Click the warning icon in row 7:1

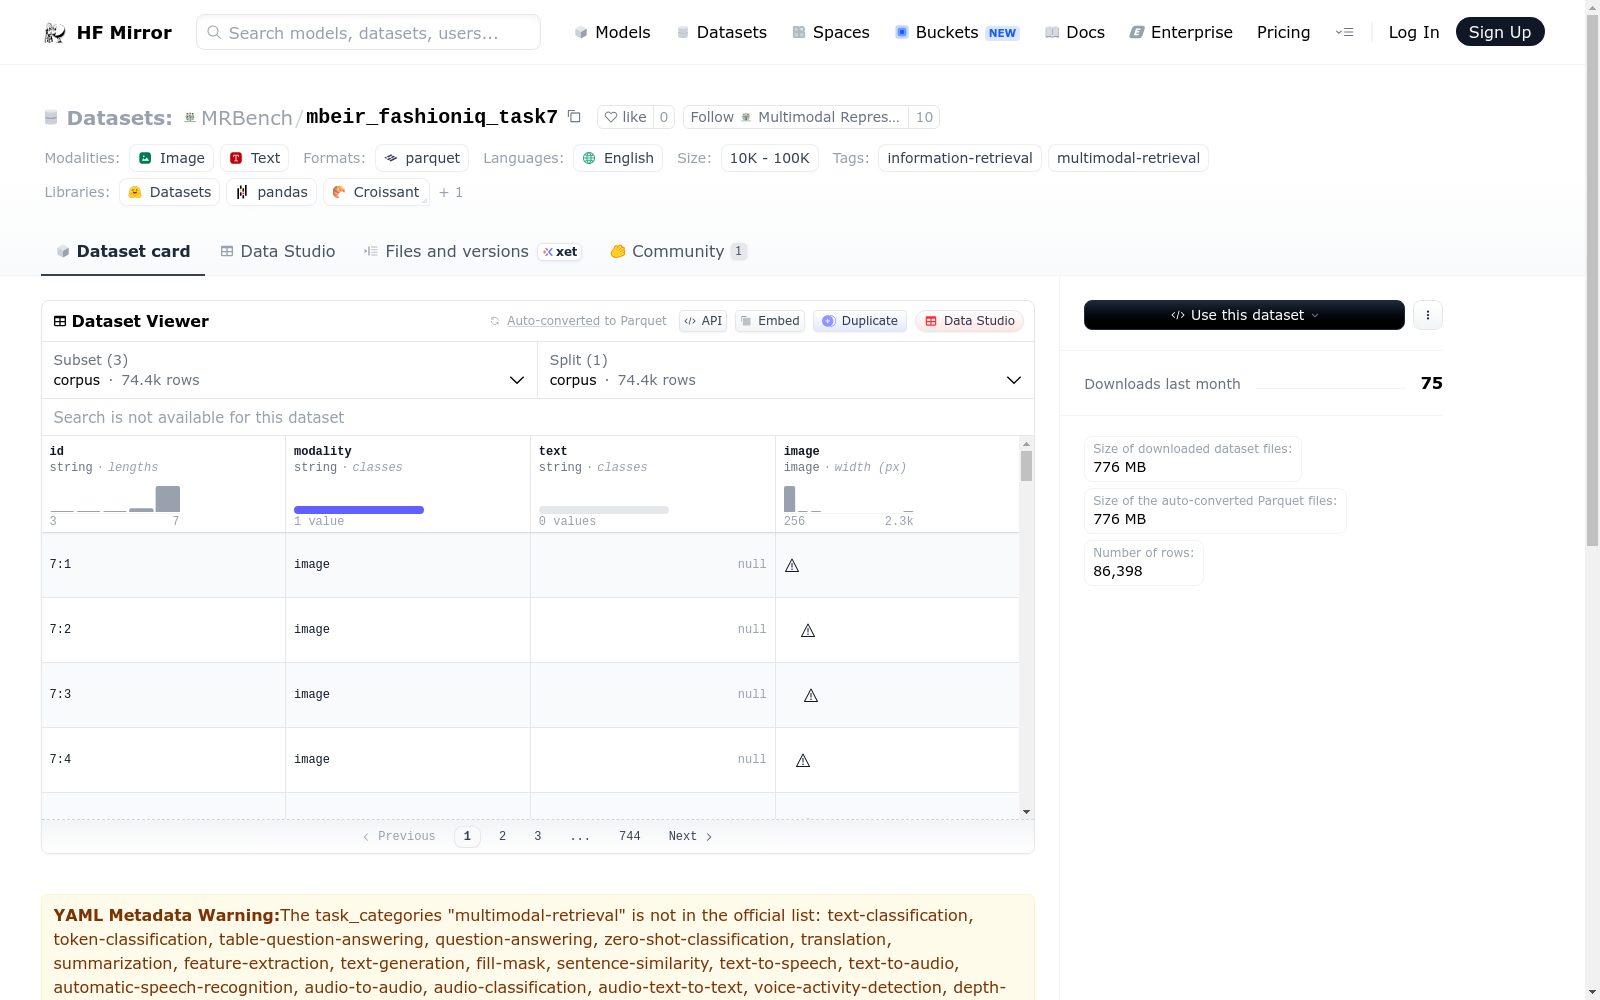792,565
